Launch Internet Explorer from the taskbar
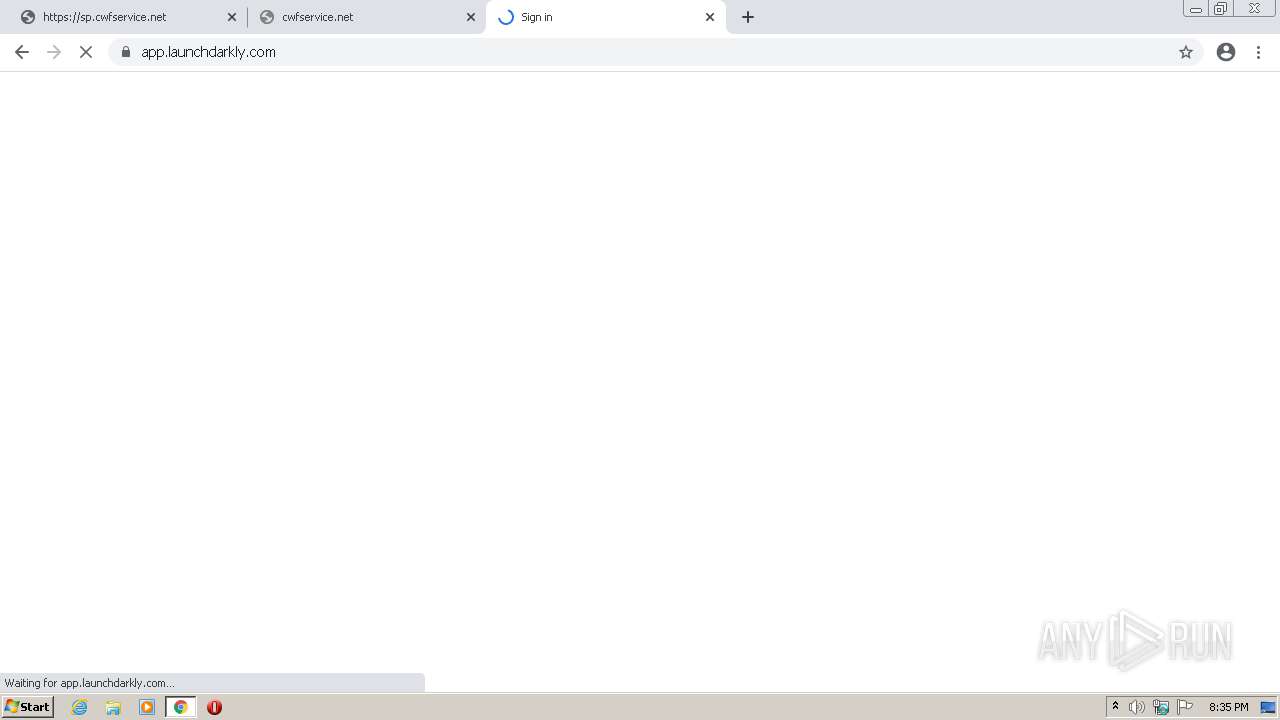The height and width of the screenshot is (720, 1280). pyautogui.click(x=80, y=707)
